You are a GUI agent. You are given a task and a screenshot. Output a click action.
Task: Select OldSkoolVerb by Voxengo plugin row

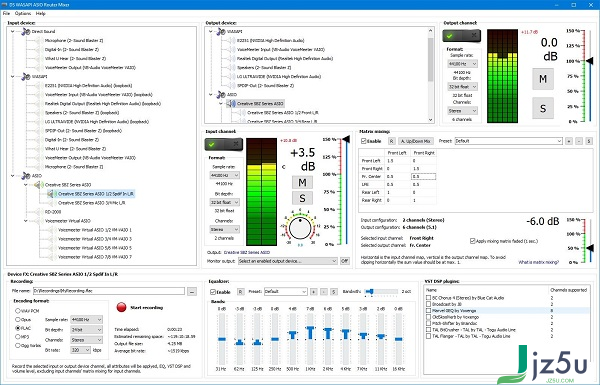click(x=455, y=317)
